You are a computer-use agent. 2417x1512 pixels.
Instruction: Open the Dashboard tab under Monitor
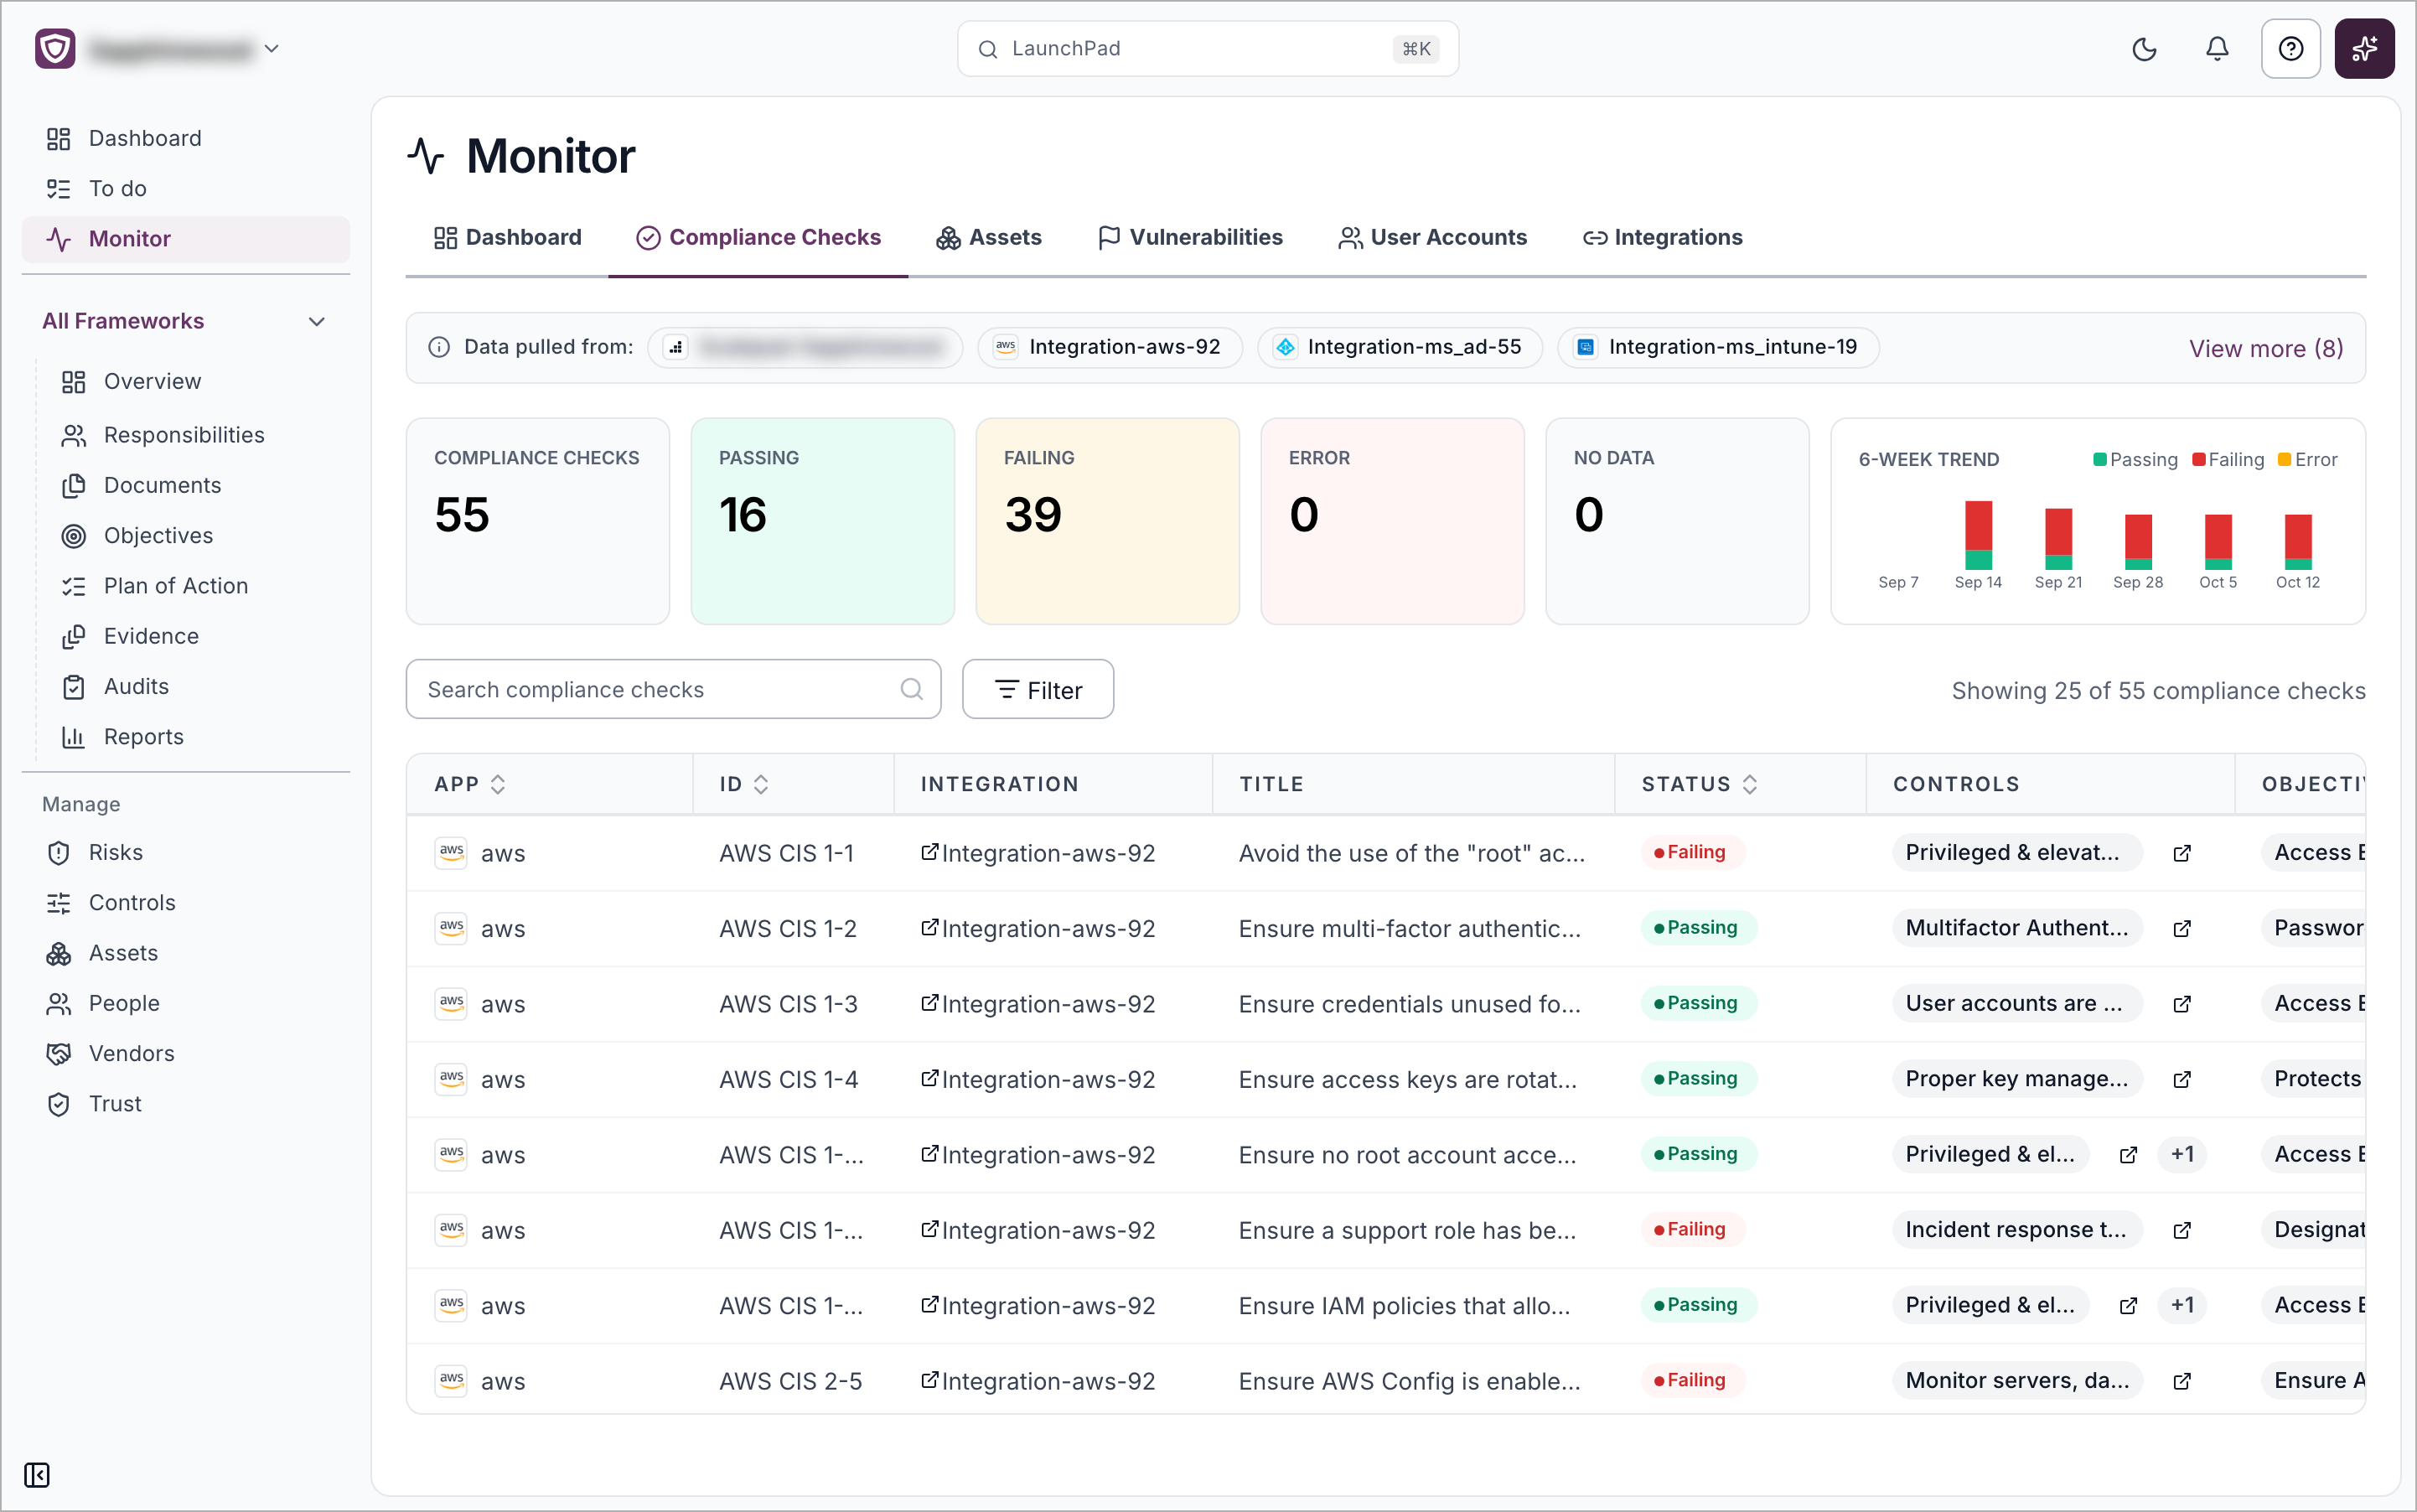507,237
